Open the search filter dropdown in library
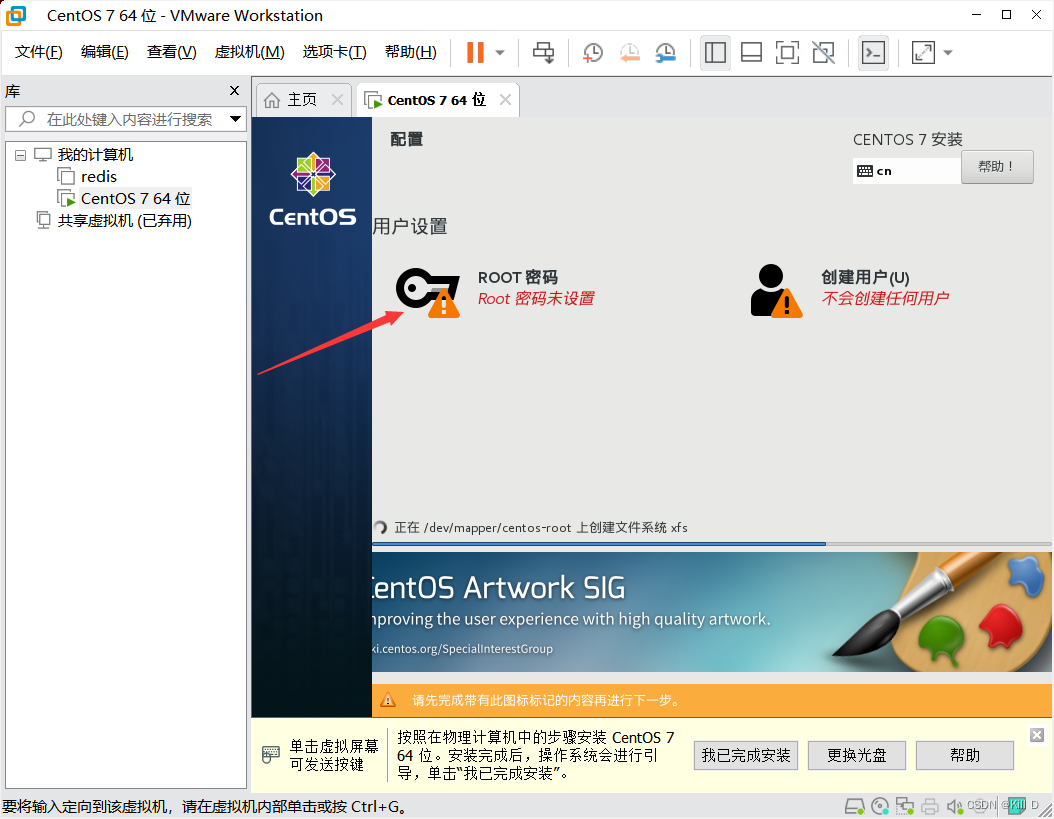 [x=235, y=118]
